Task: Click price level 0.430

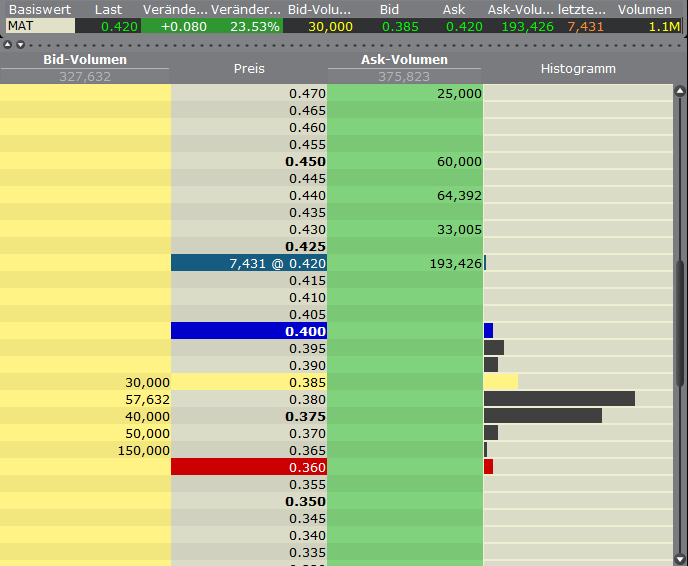Action: pos(307,229)
